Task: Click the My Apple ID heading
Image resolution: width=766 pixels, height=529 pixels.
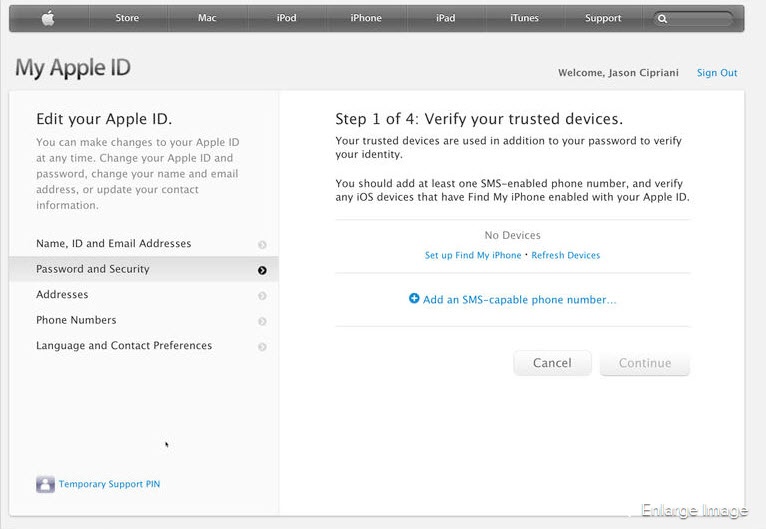Action: point(73,68)
